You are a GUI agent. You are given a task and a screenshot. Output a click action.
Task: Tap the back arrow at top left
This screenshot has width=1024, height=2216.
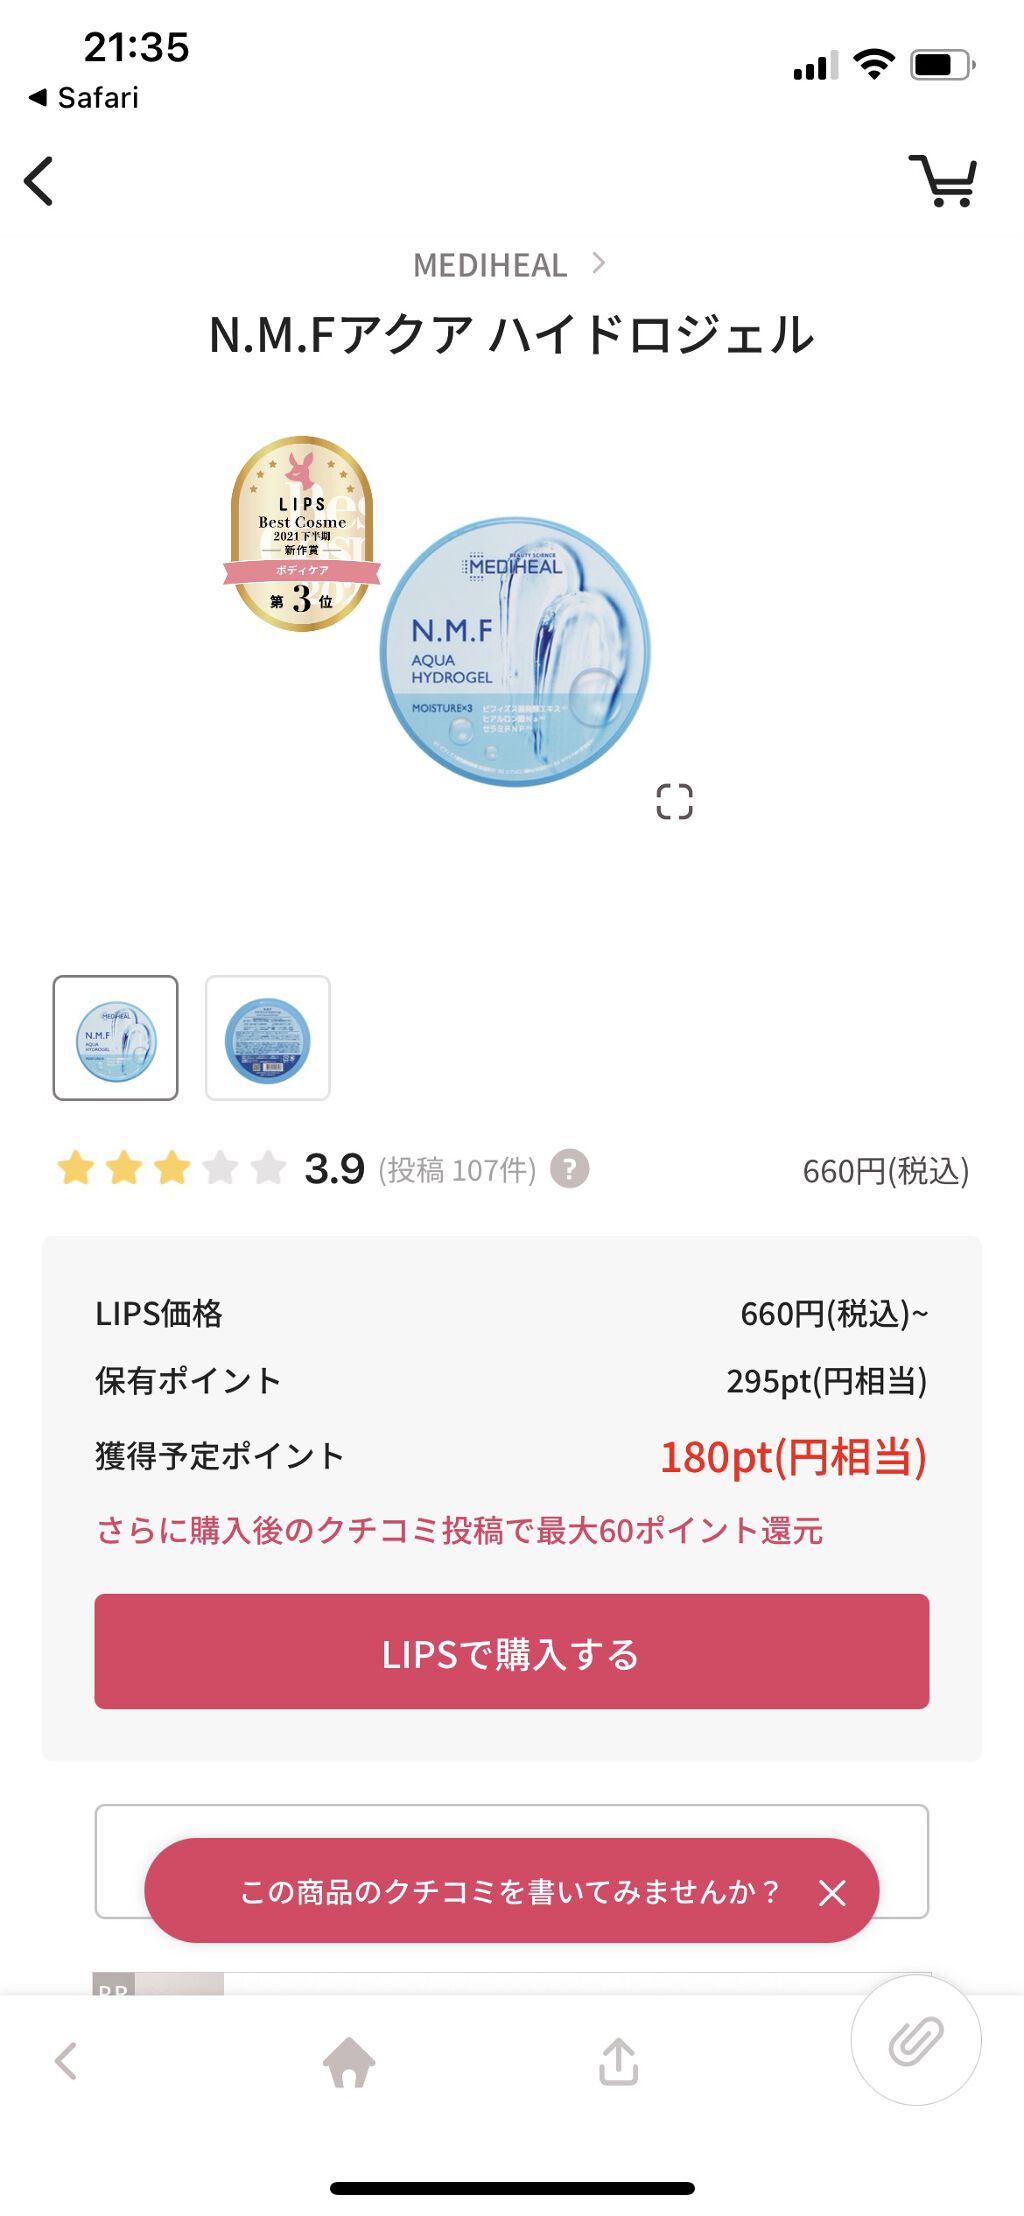(40, 181)
